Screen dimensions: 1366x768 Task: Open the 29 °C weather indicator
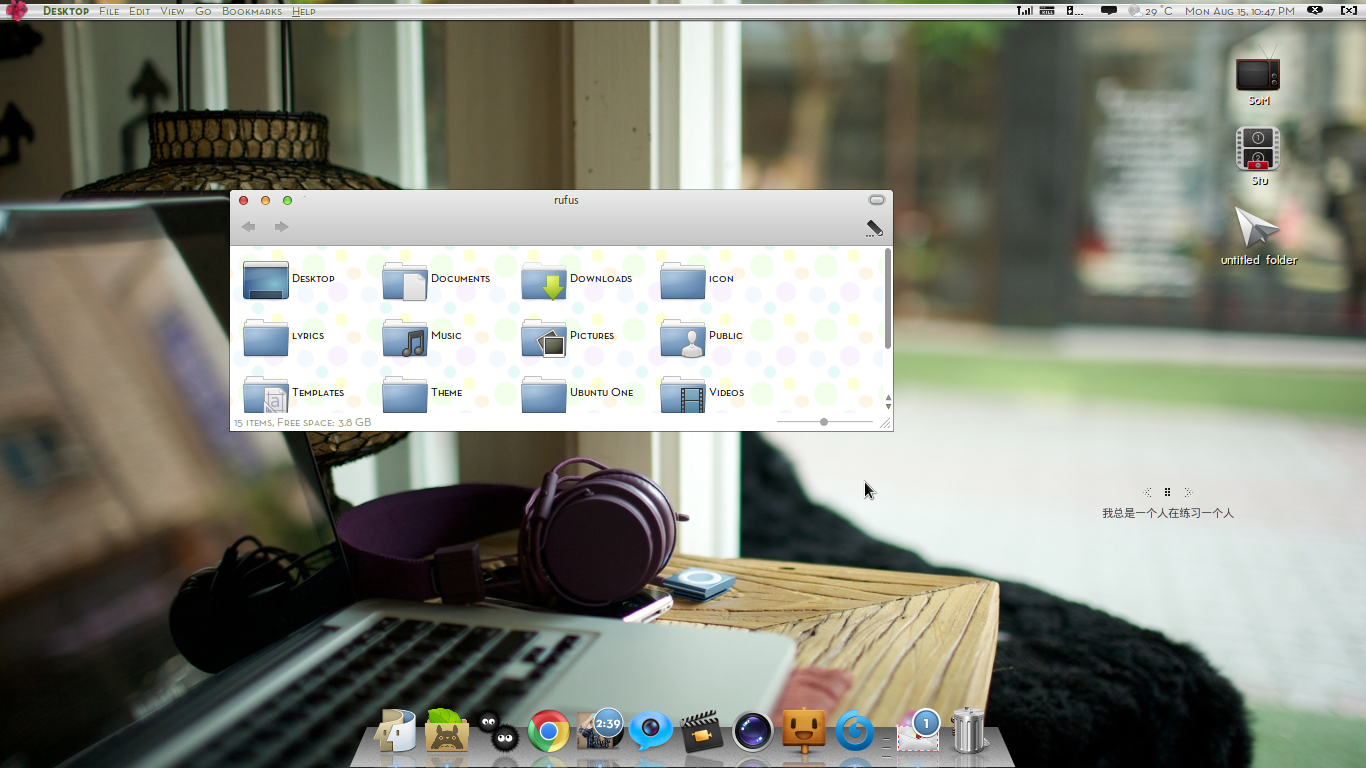tap(1150, 11)
